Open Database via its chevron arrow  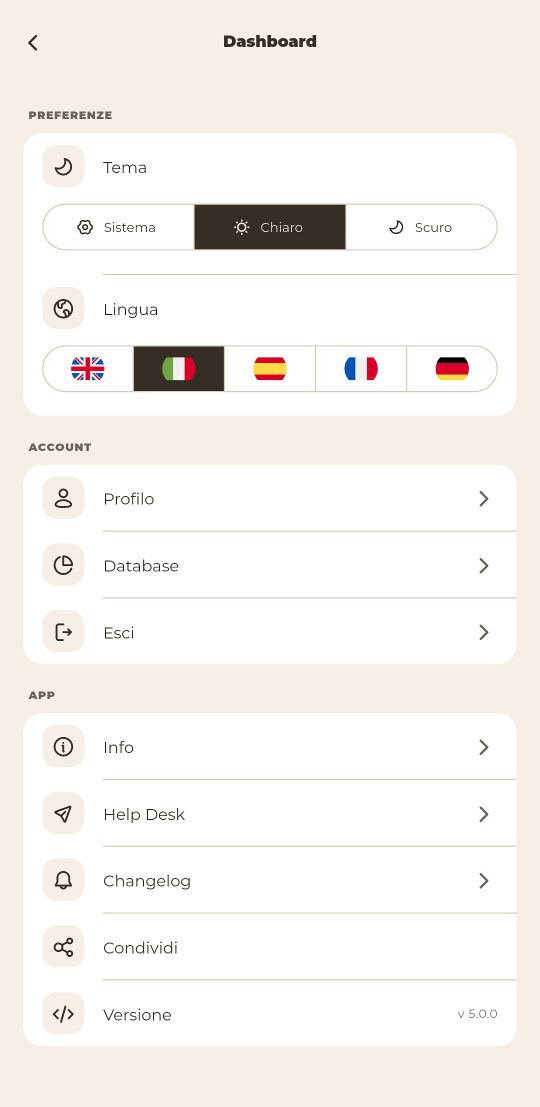click(x=484, y=566)
